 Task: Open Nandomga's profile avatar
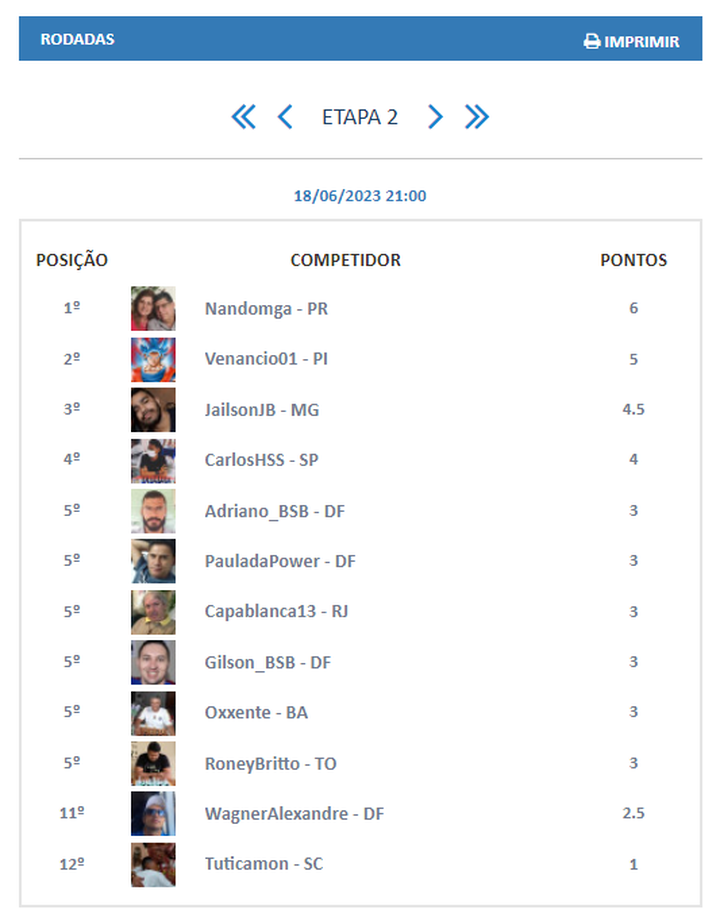153,309
